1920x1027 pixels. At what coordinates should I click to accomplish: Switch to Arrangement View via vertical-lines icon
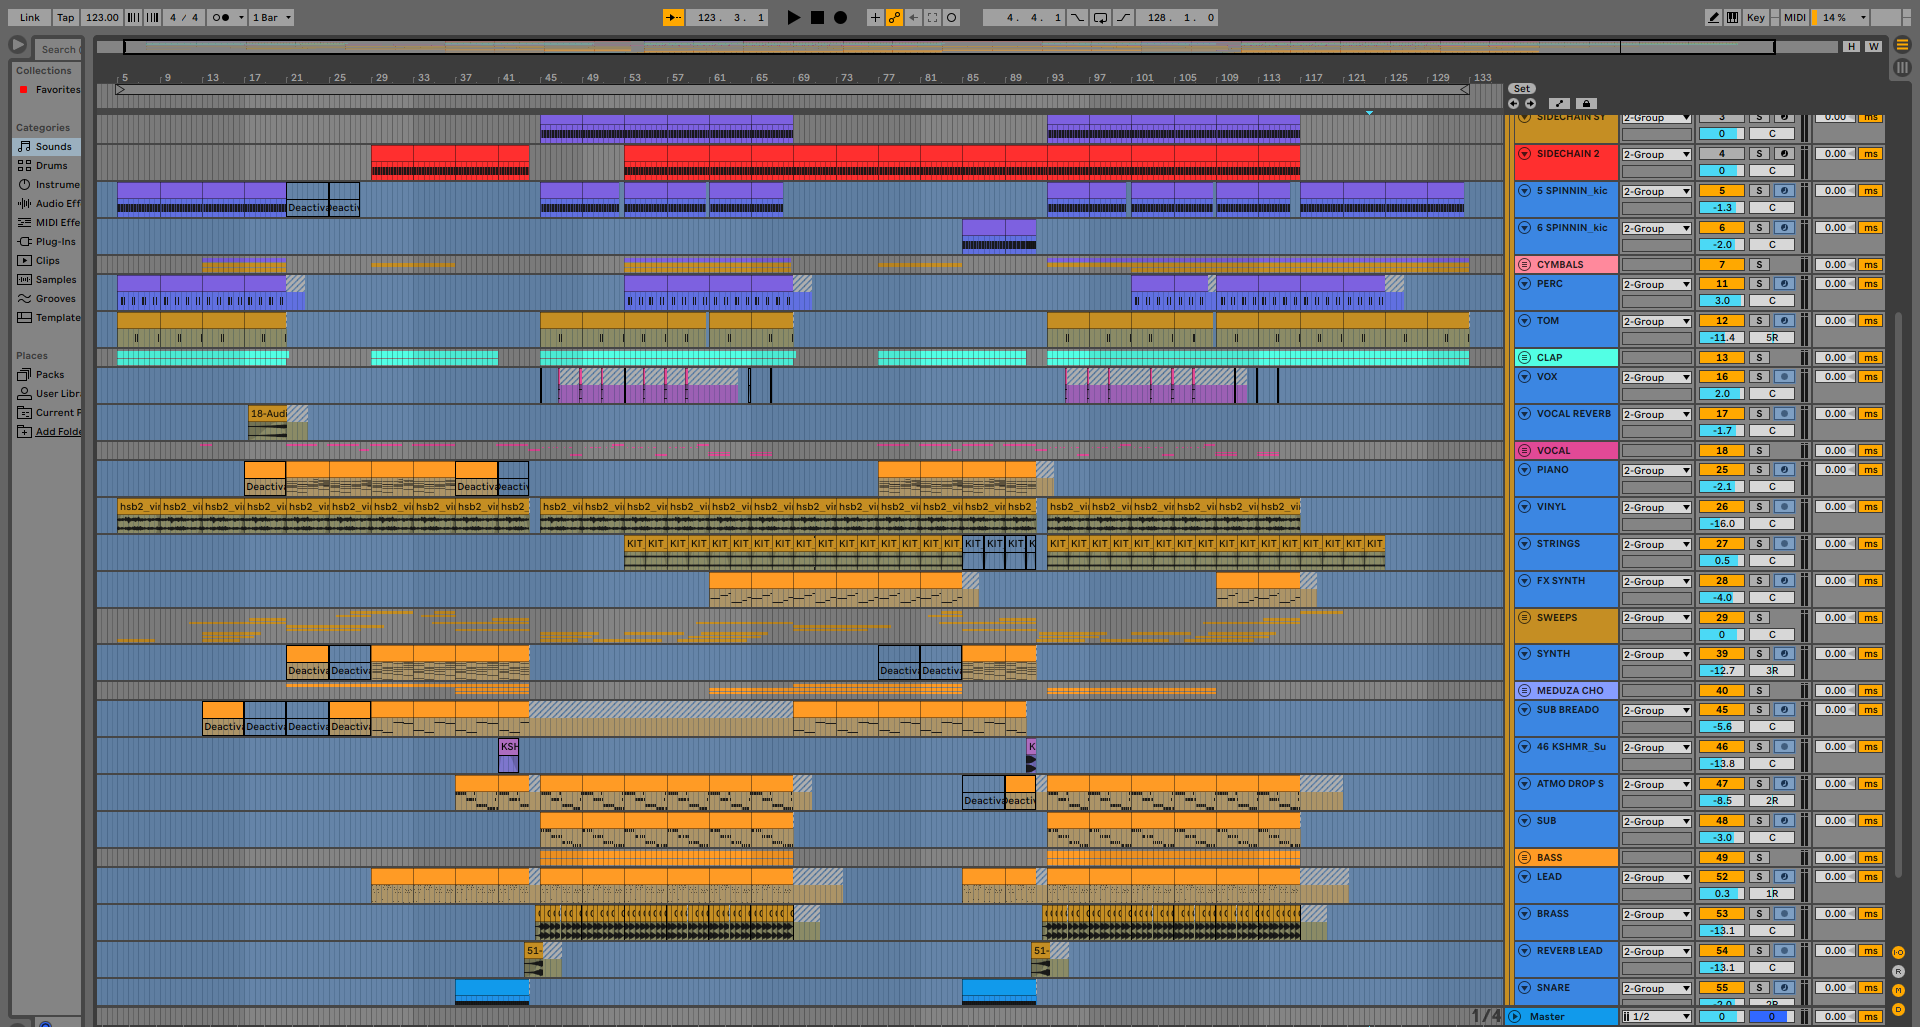tap(1902, 67)
